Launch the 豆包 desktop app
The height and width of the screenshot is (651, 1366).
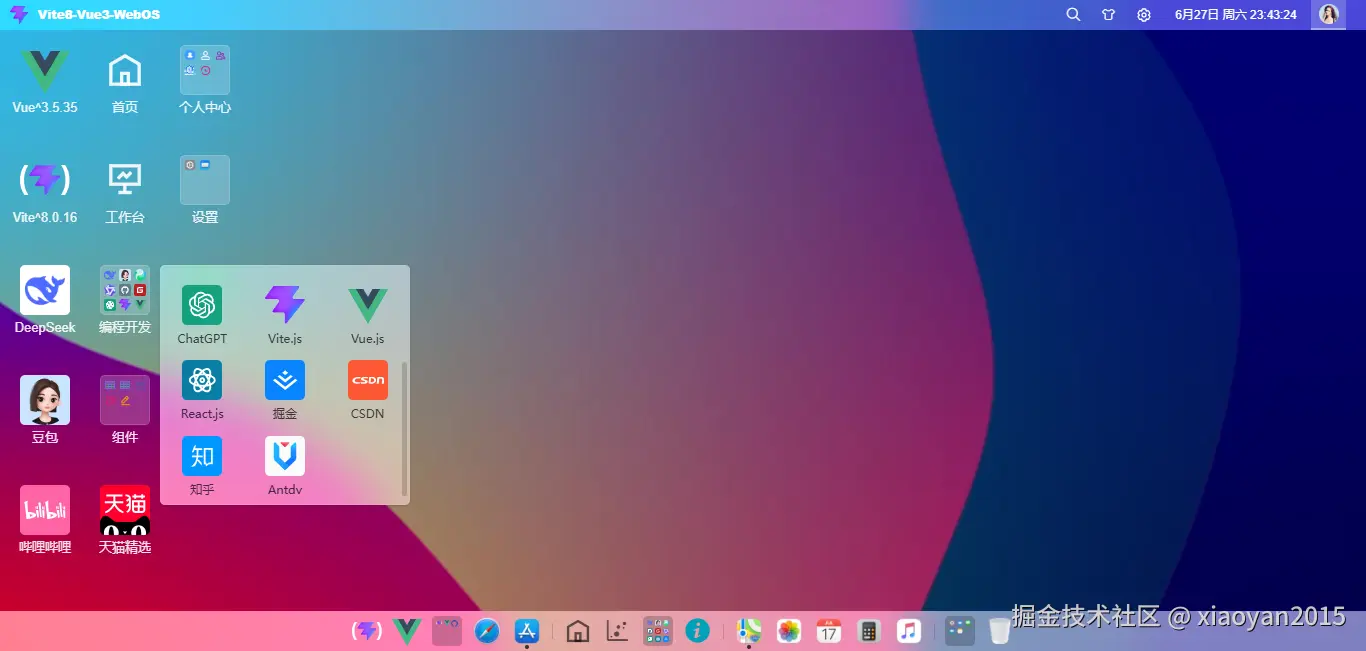point(45,400)
